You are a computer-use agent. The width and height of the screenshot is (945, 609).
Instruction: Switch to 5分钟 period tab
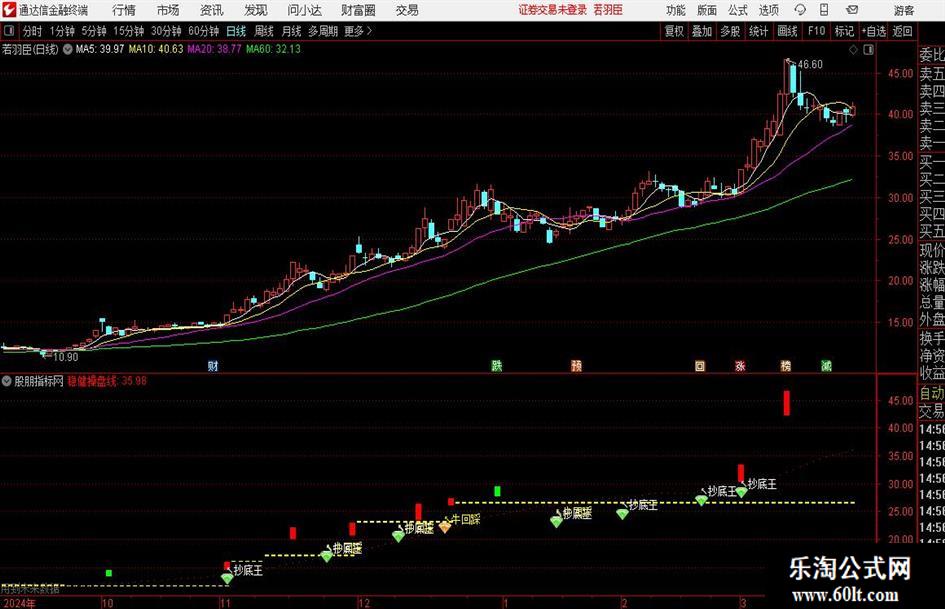(x=94, y=31)
